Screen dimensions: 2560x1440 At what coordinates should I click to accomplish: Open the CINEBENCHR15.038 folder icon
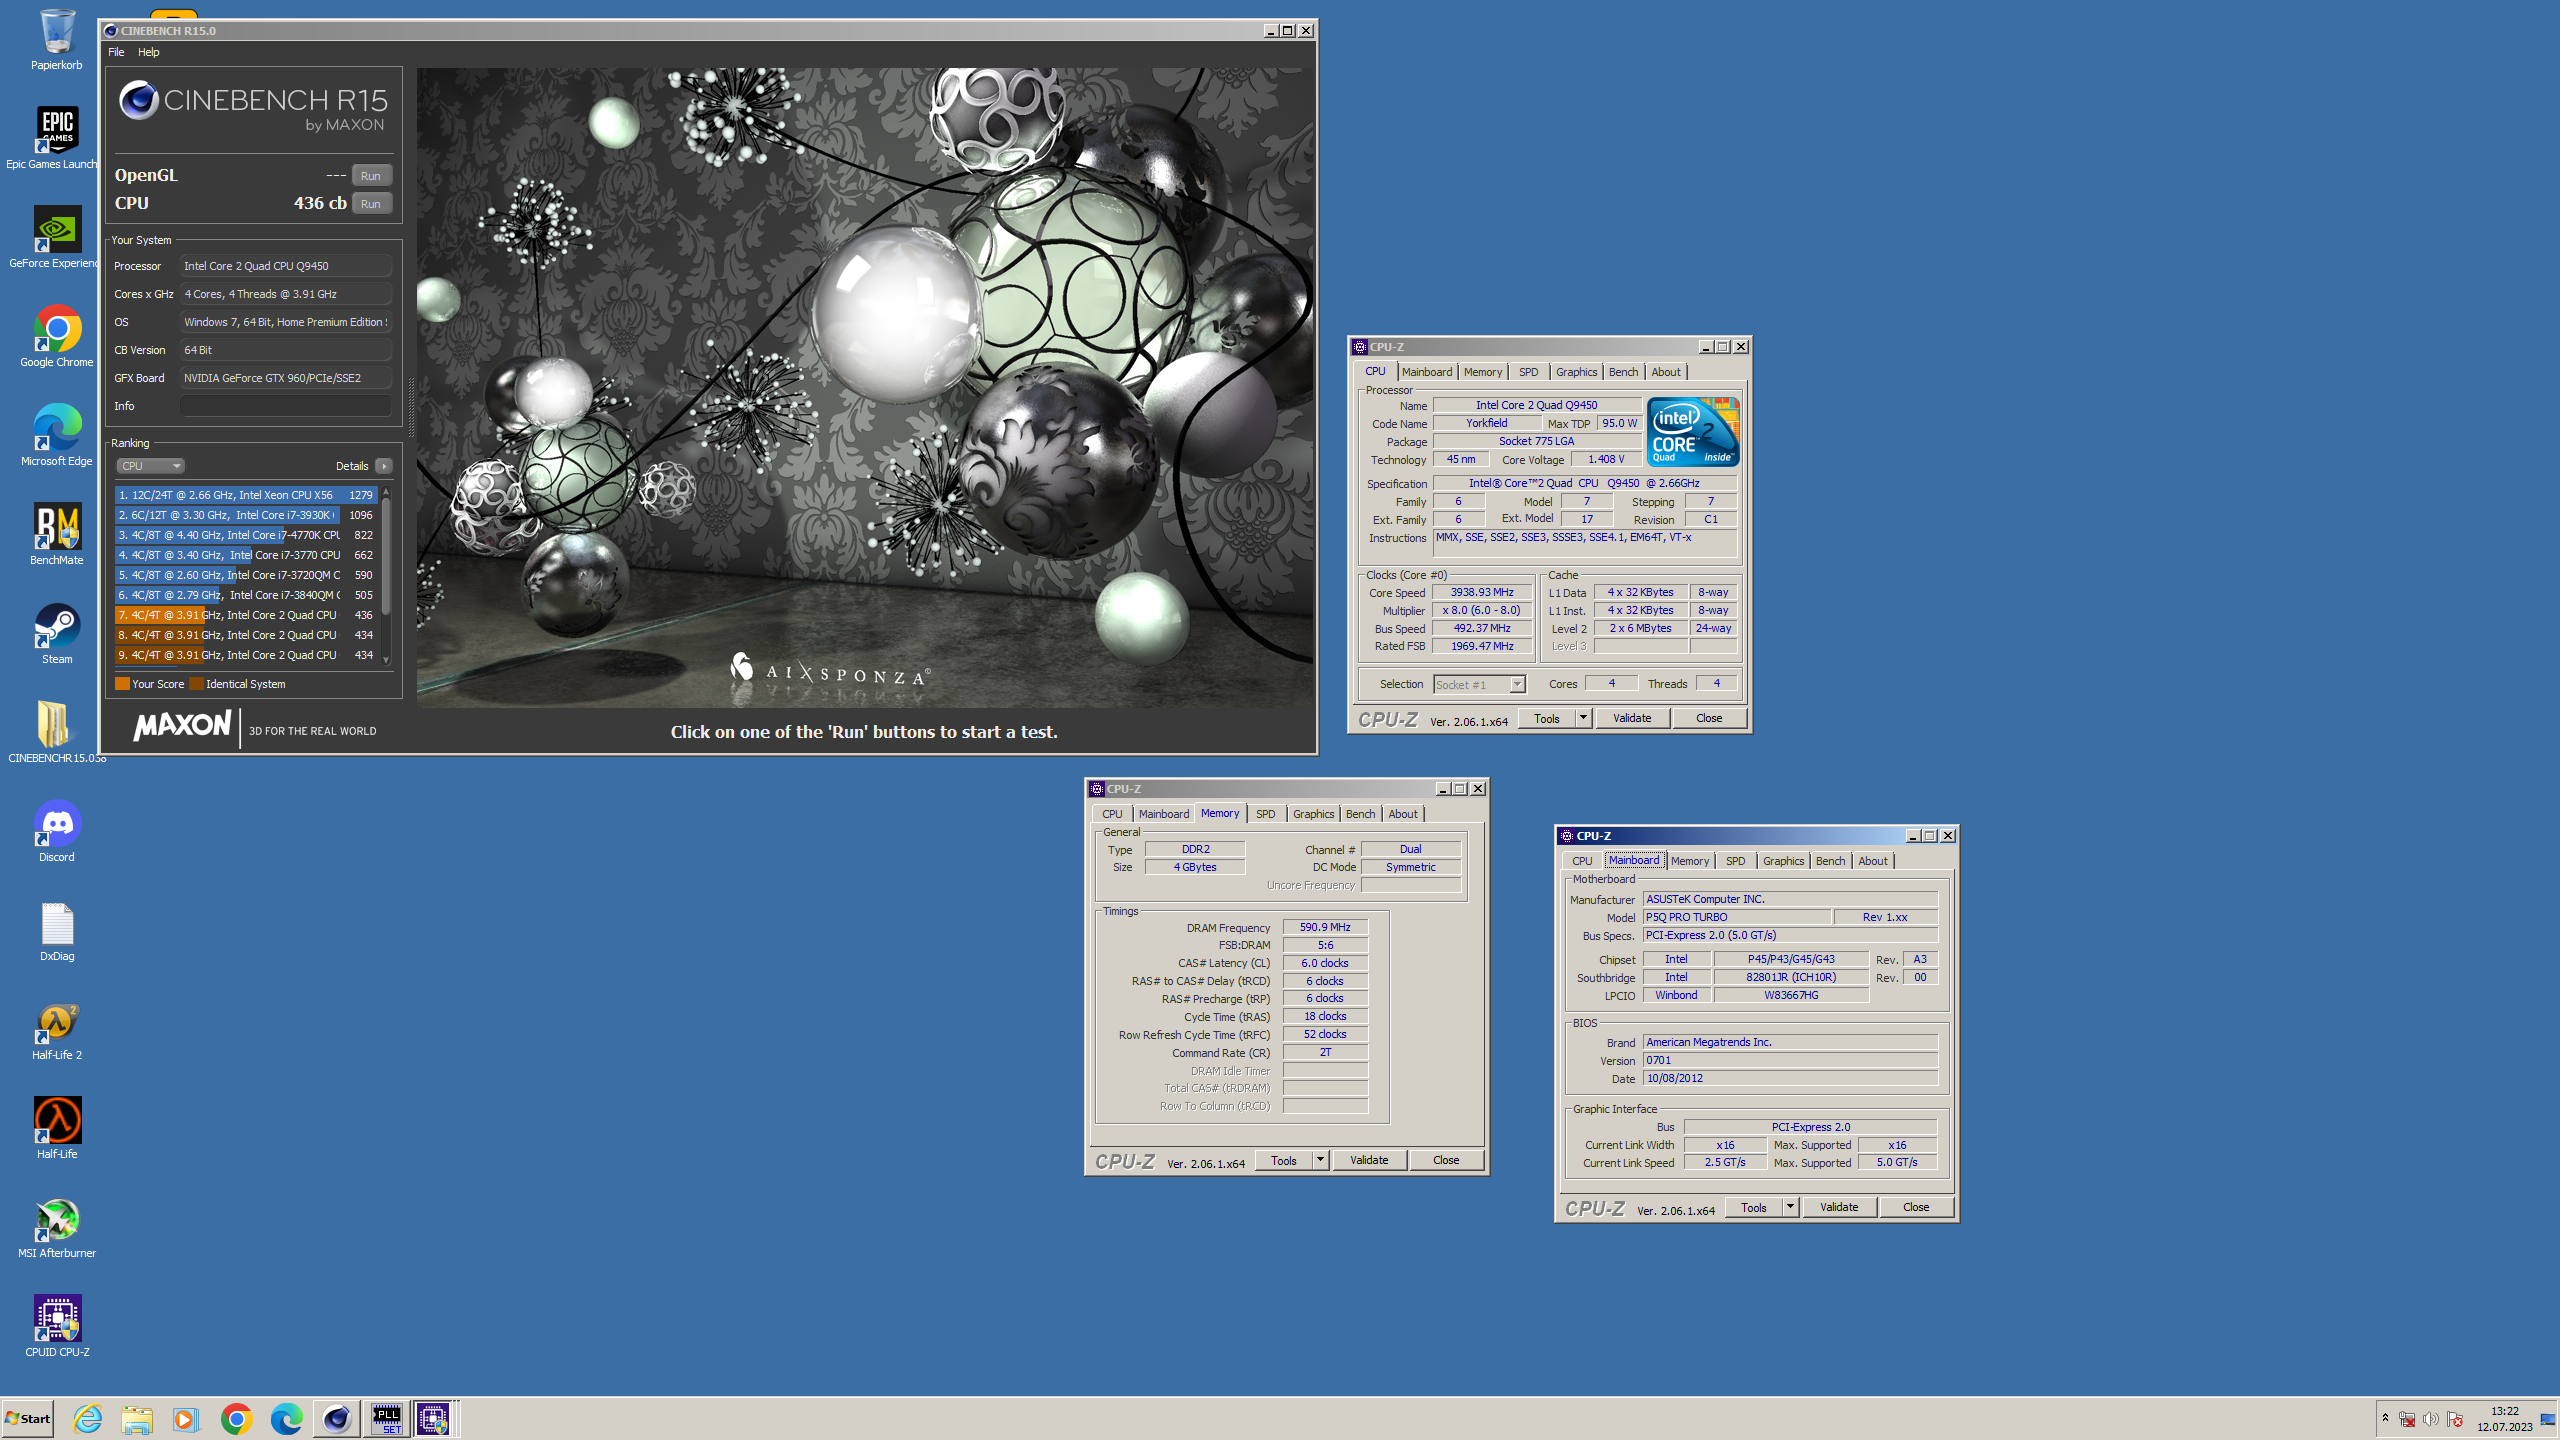tap(57, 732)
